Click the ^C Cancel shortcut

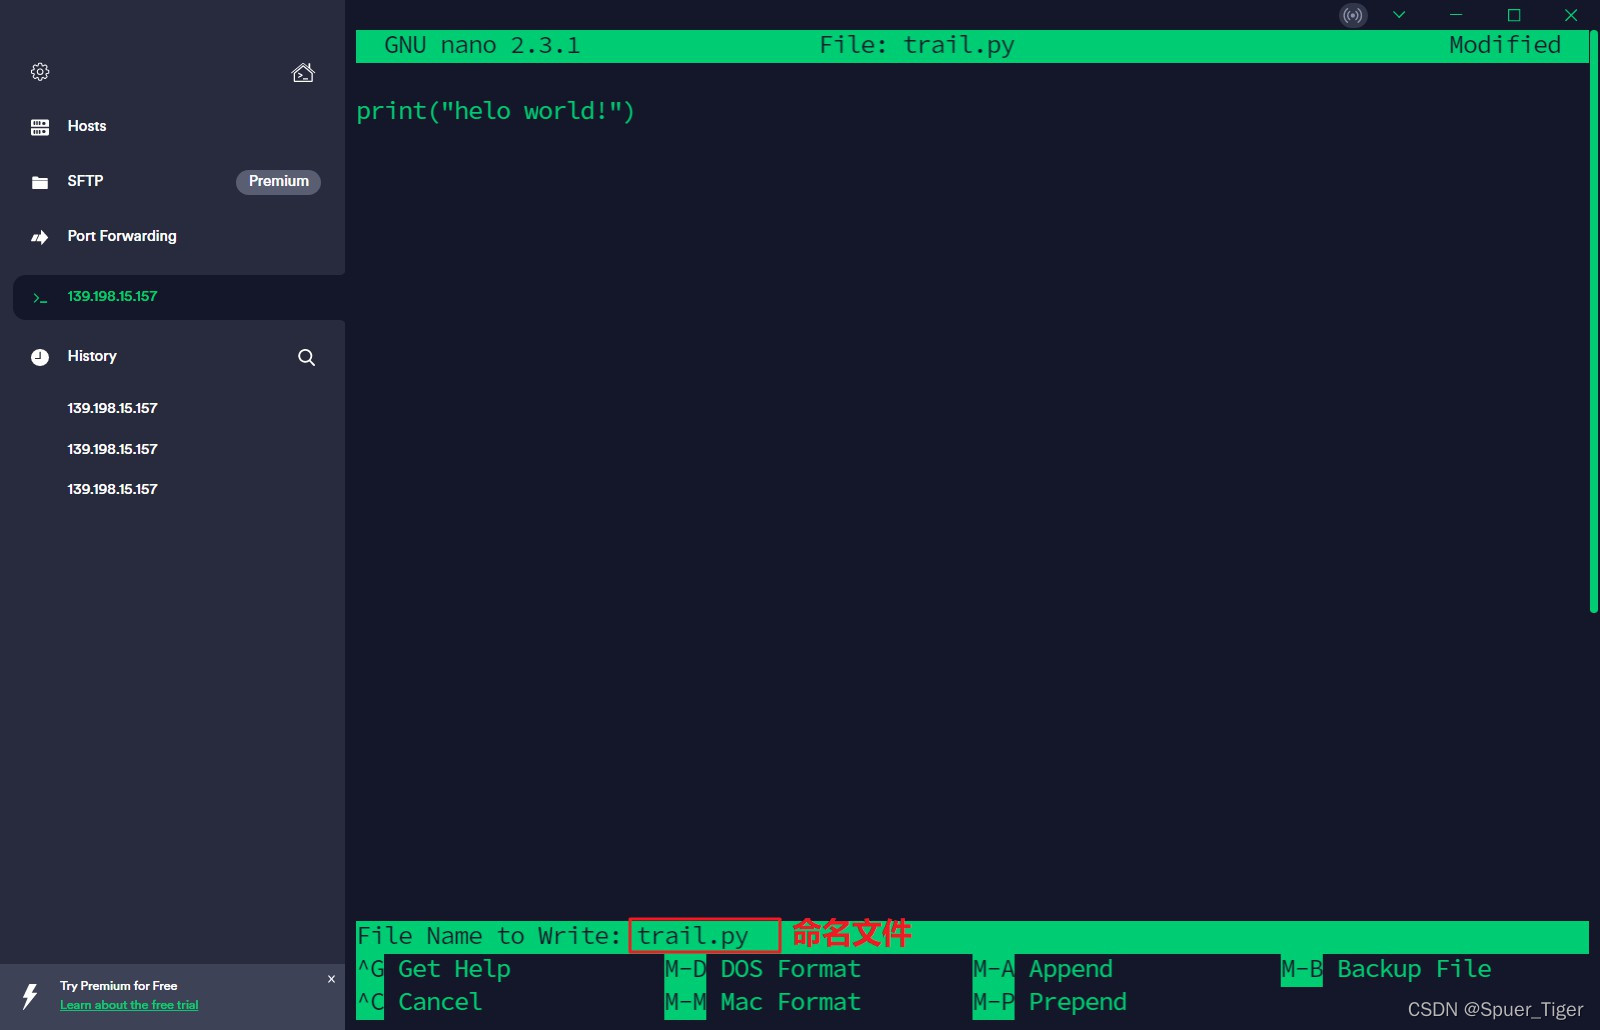[x=420, y=1002]
